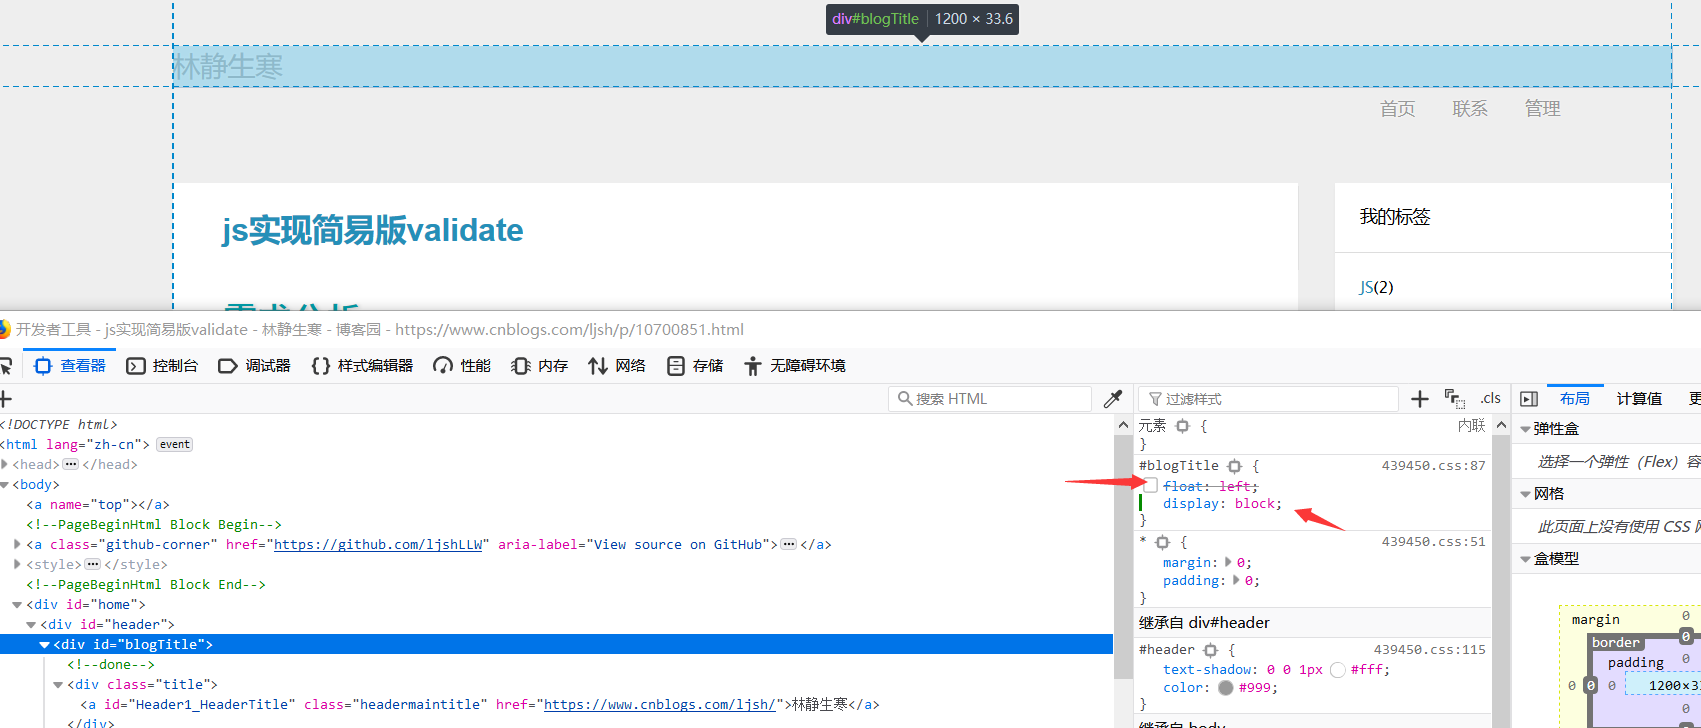Follow the github.com/ljshLLW href link
This screenshot has height=728, width=1701.
click(x=378, y=545)
